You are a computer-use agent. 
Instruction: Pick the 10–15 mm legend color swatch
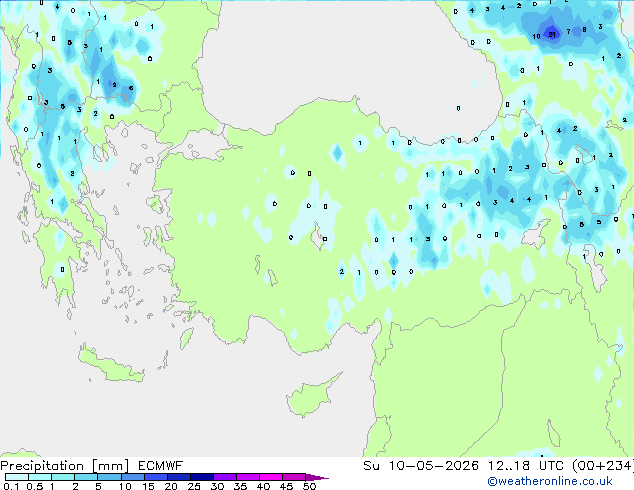tap(132, 477)
